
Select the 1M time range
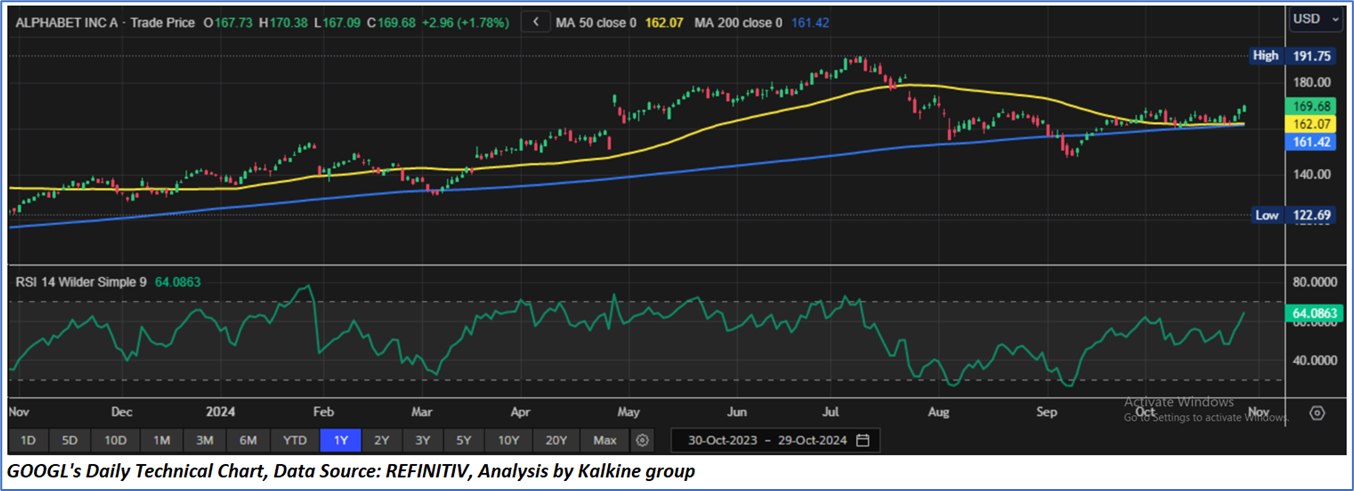coord(161,440)
